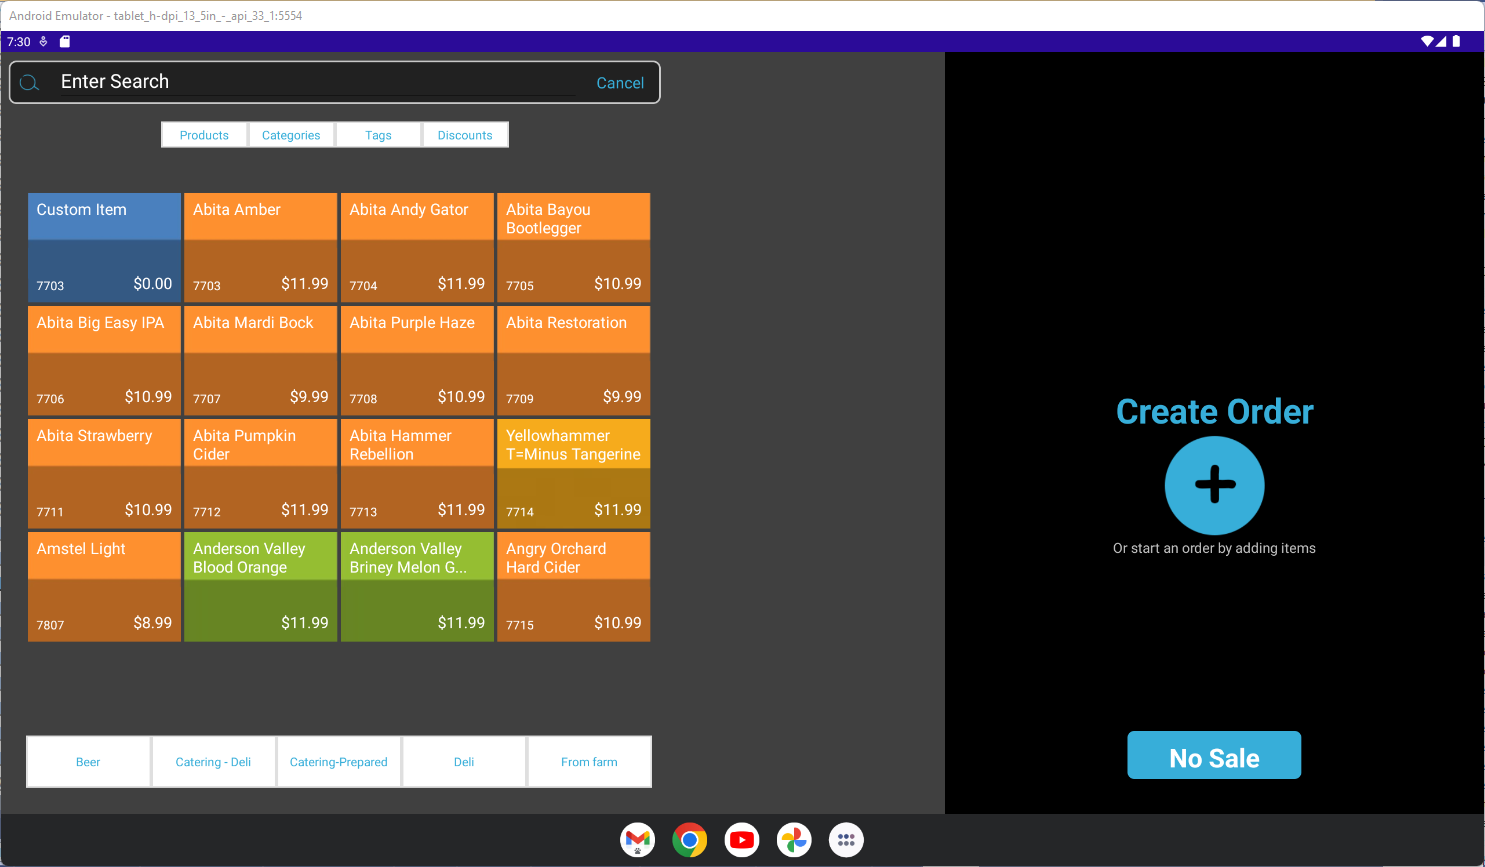Switch to the Discounts tab
Screen dimensions: 1485x867
click(x=465, y=135)
